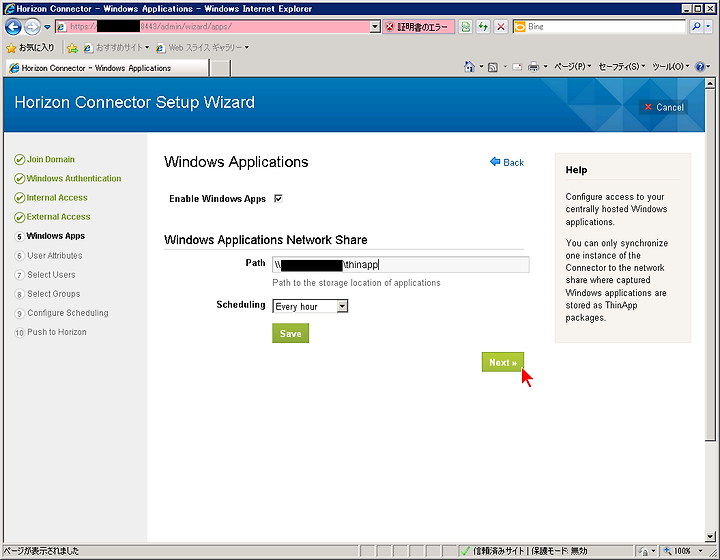Click the vertical scrollbar up arrow

click(x=710, y=84)
